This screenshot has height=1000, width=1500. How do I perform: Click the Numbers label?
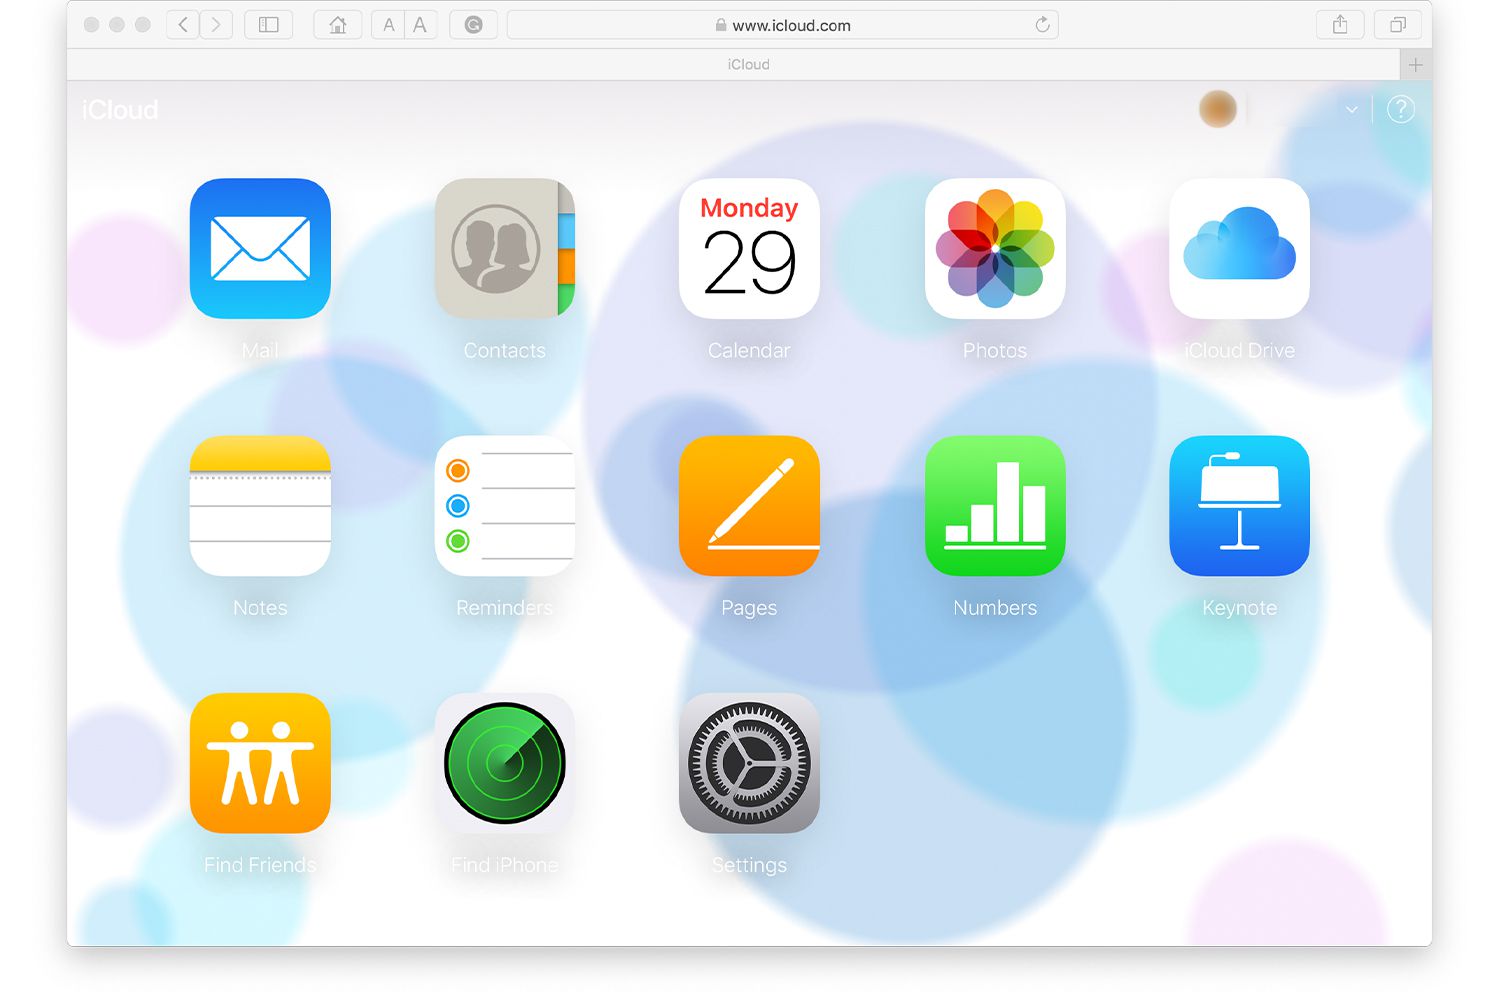pos(995,608)
